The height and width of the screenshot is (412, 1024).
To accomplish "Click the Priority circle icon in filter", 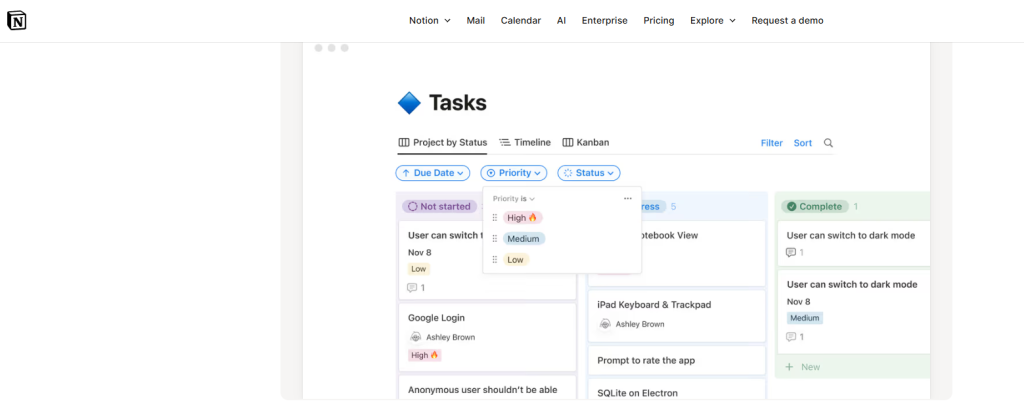I will pyautogui.click(x=491, y=173).
